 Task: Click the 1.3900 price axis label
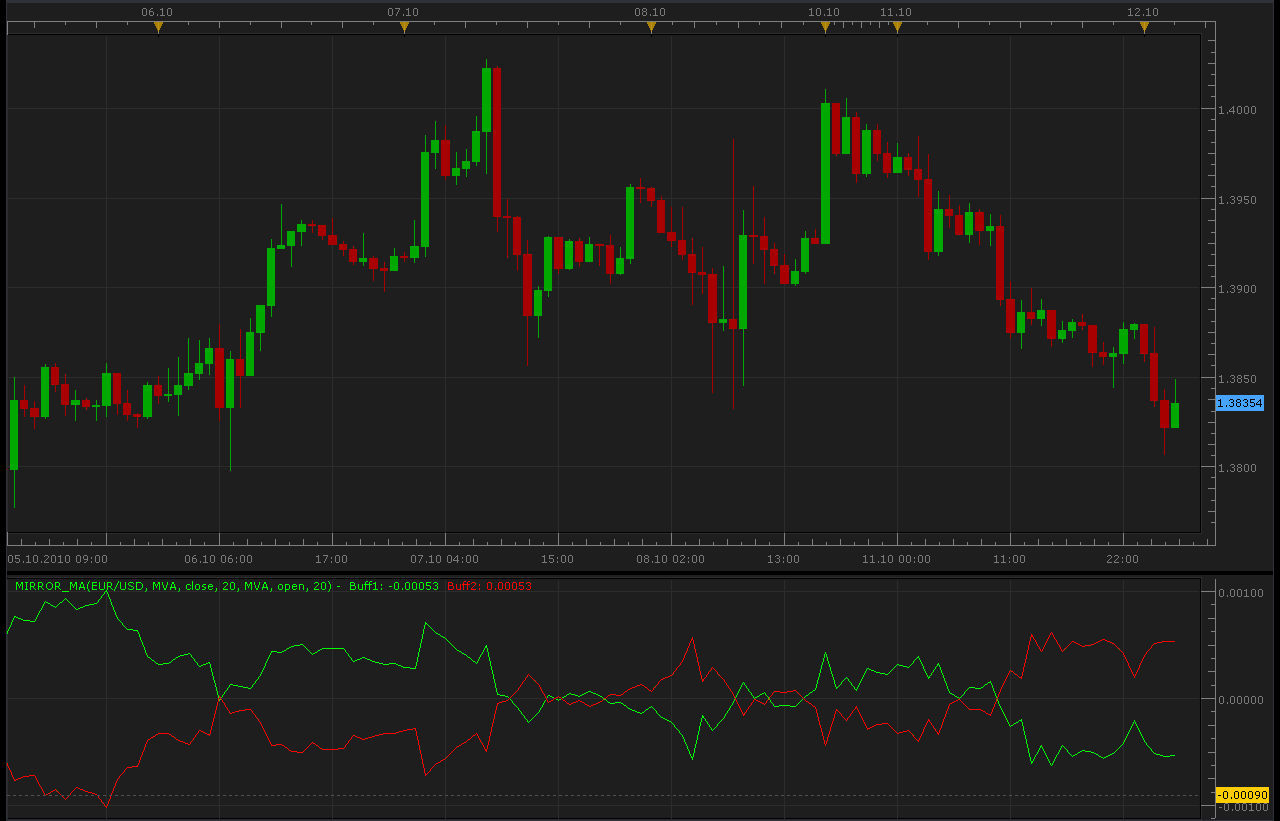pyautogui.click(x=1236, y=289)
